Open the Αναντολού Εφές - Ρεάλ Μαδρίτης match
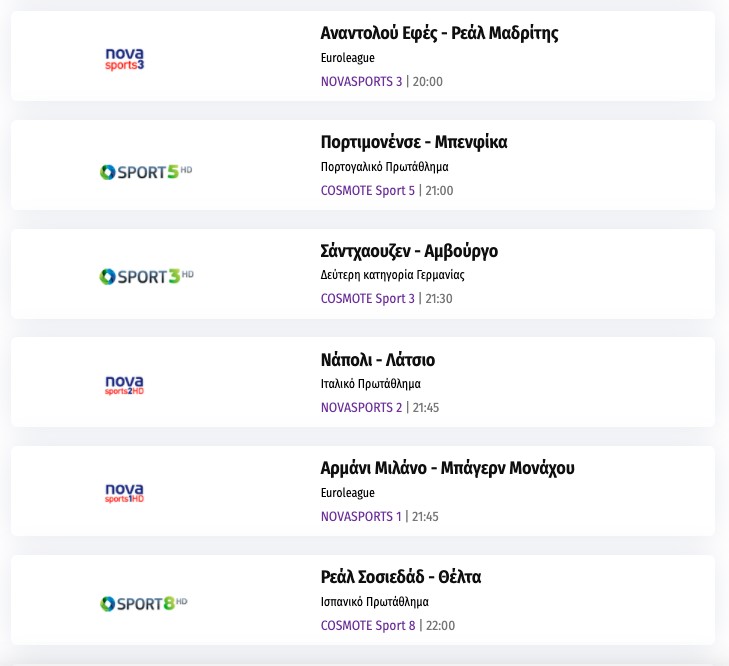Image resolution: width=729 pixels, height=666 pixels. (x=439, y=33)
